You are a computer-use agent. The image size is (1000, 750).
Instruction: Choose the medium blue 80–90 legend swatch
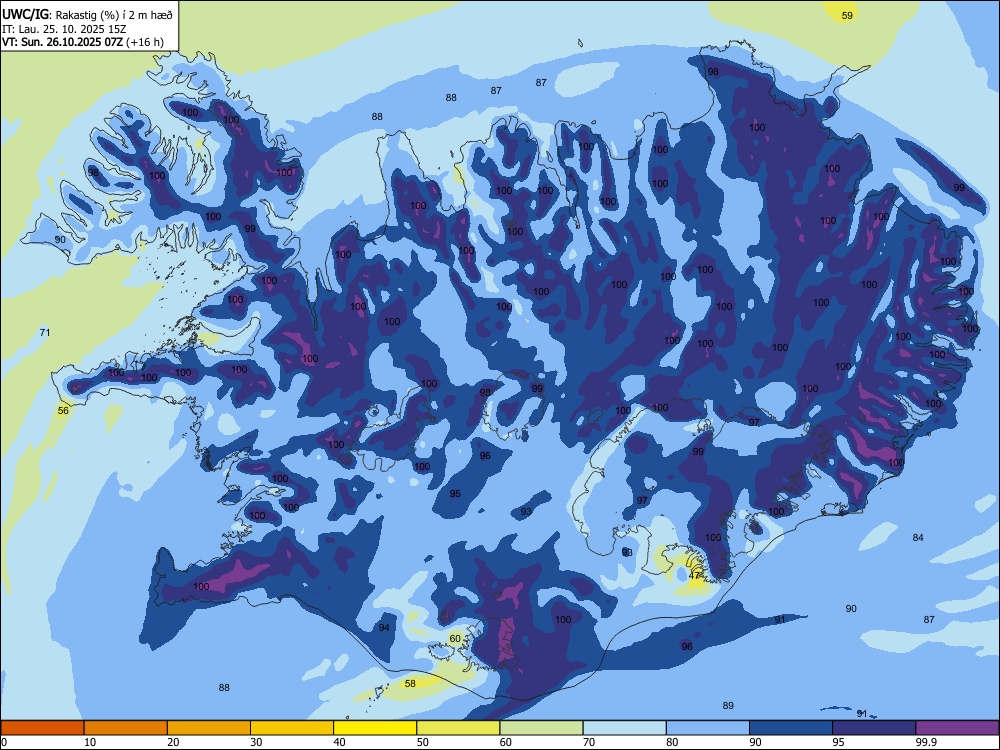708,728
